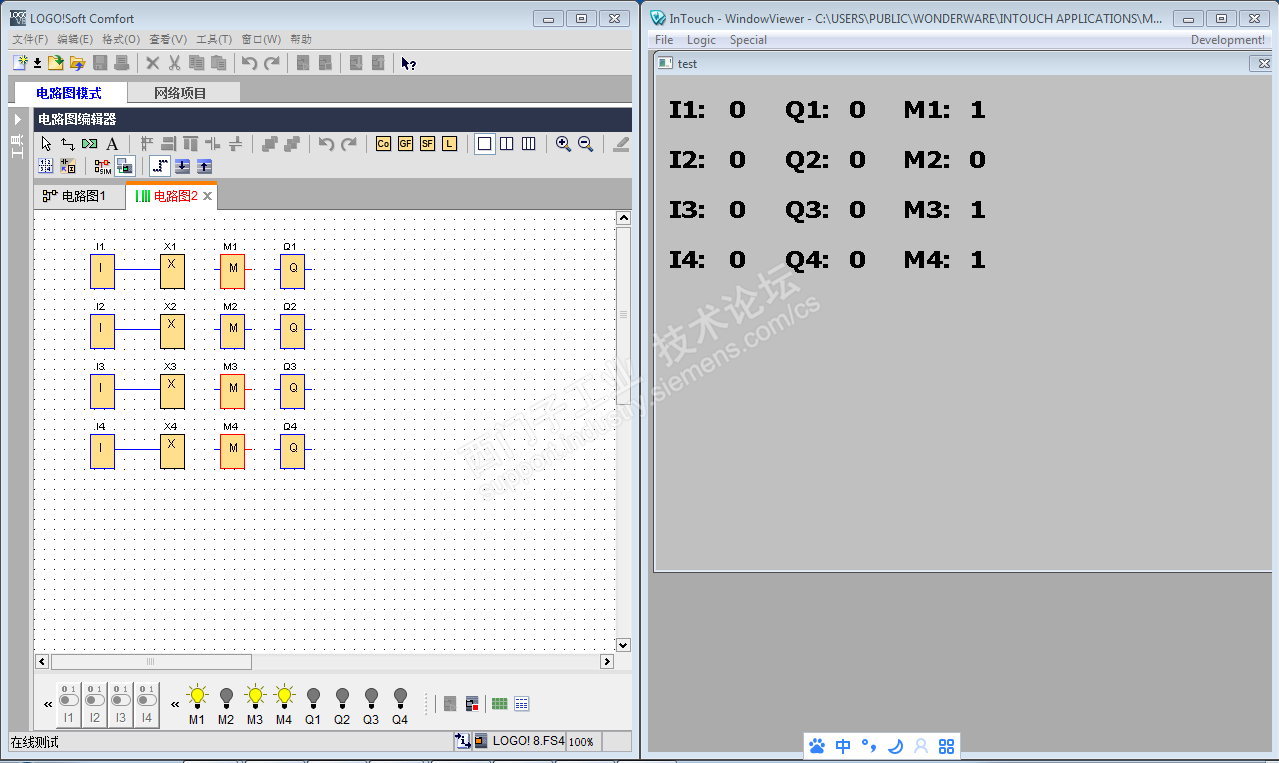Click the unlit Q1 lamp indicator

pyautogui.click(x=313, y=697)
